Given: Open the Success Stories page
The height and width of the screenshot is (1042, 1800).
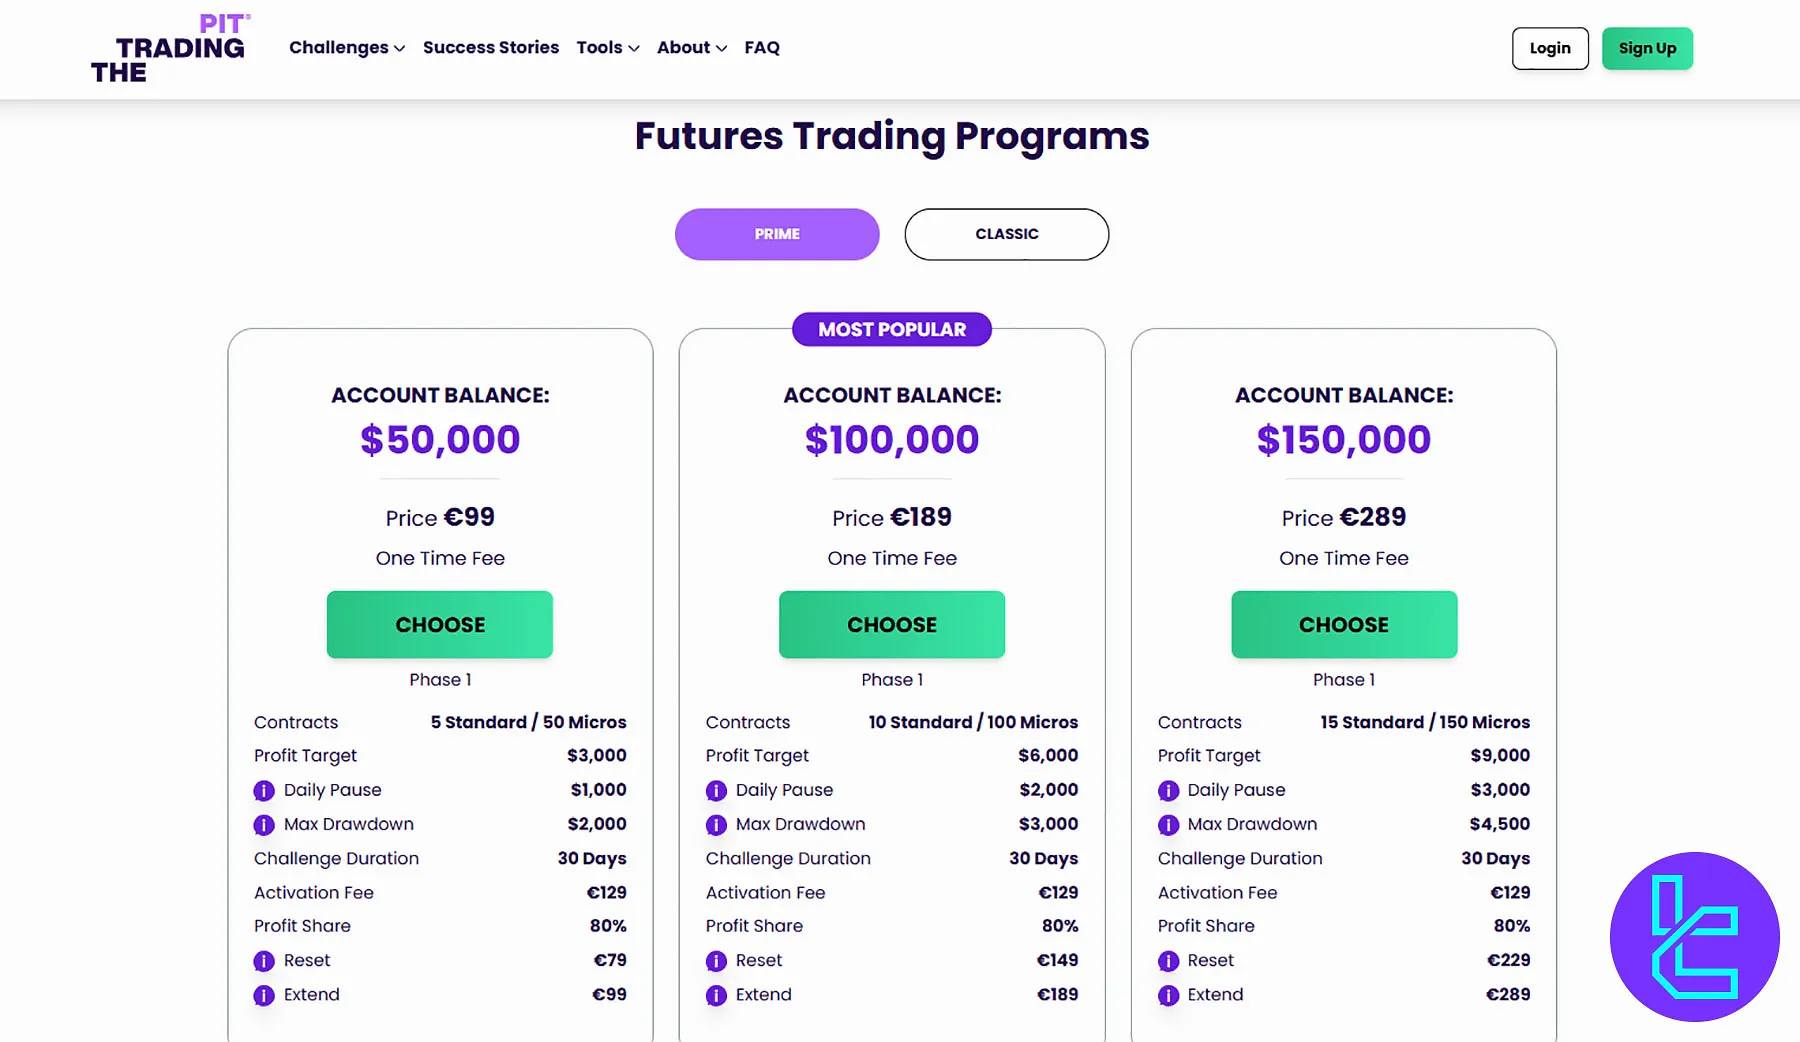Looking at the screenshot, I should (x=491, y=47).
